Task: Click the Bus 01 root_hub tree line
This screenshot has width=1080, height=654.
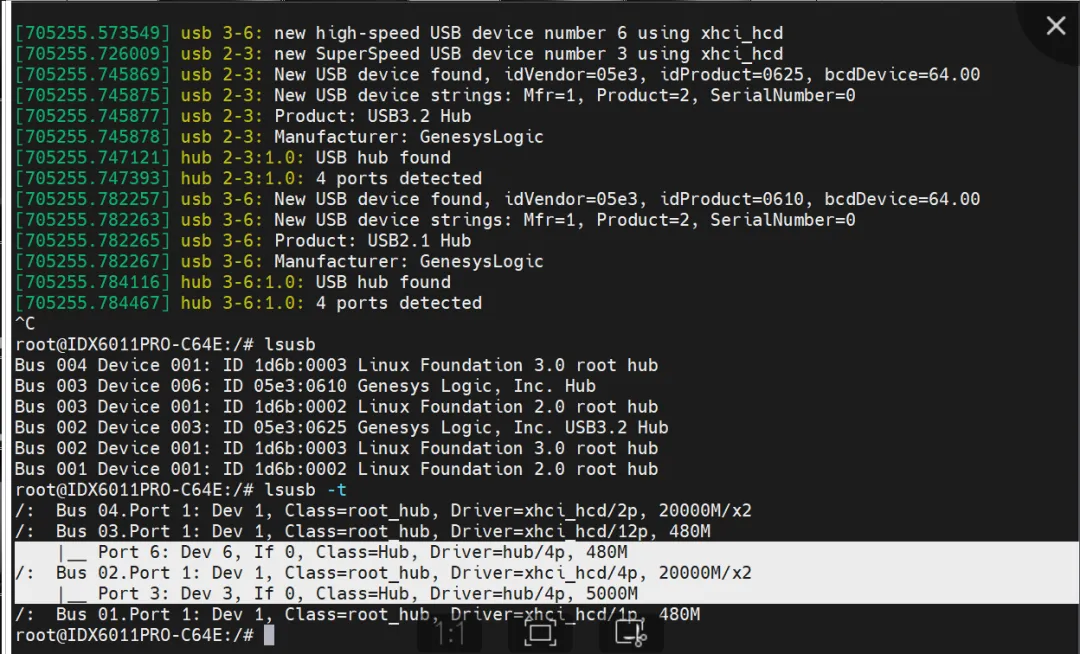Action: 357,614
